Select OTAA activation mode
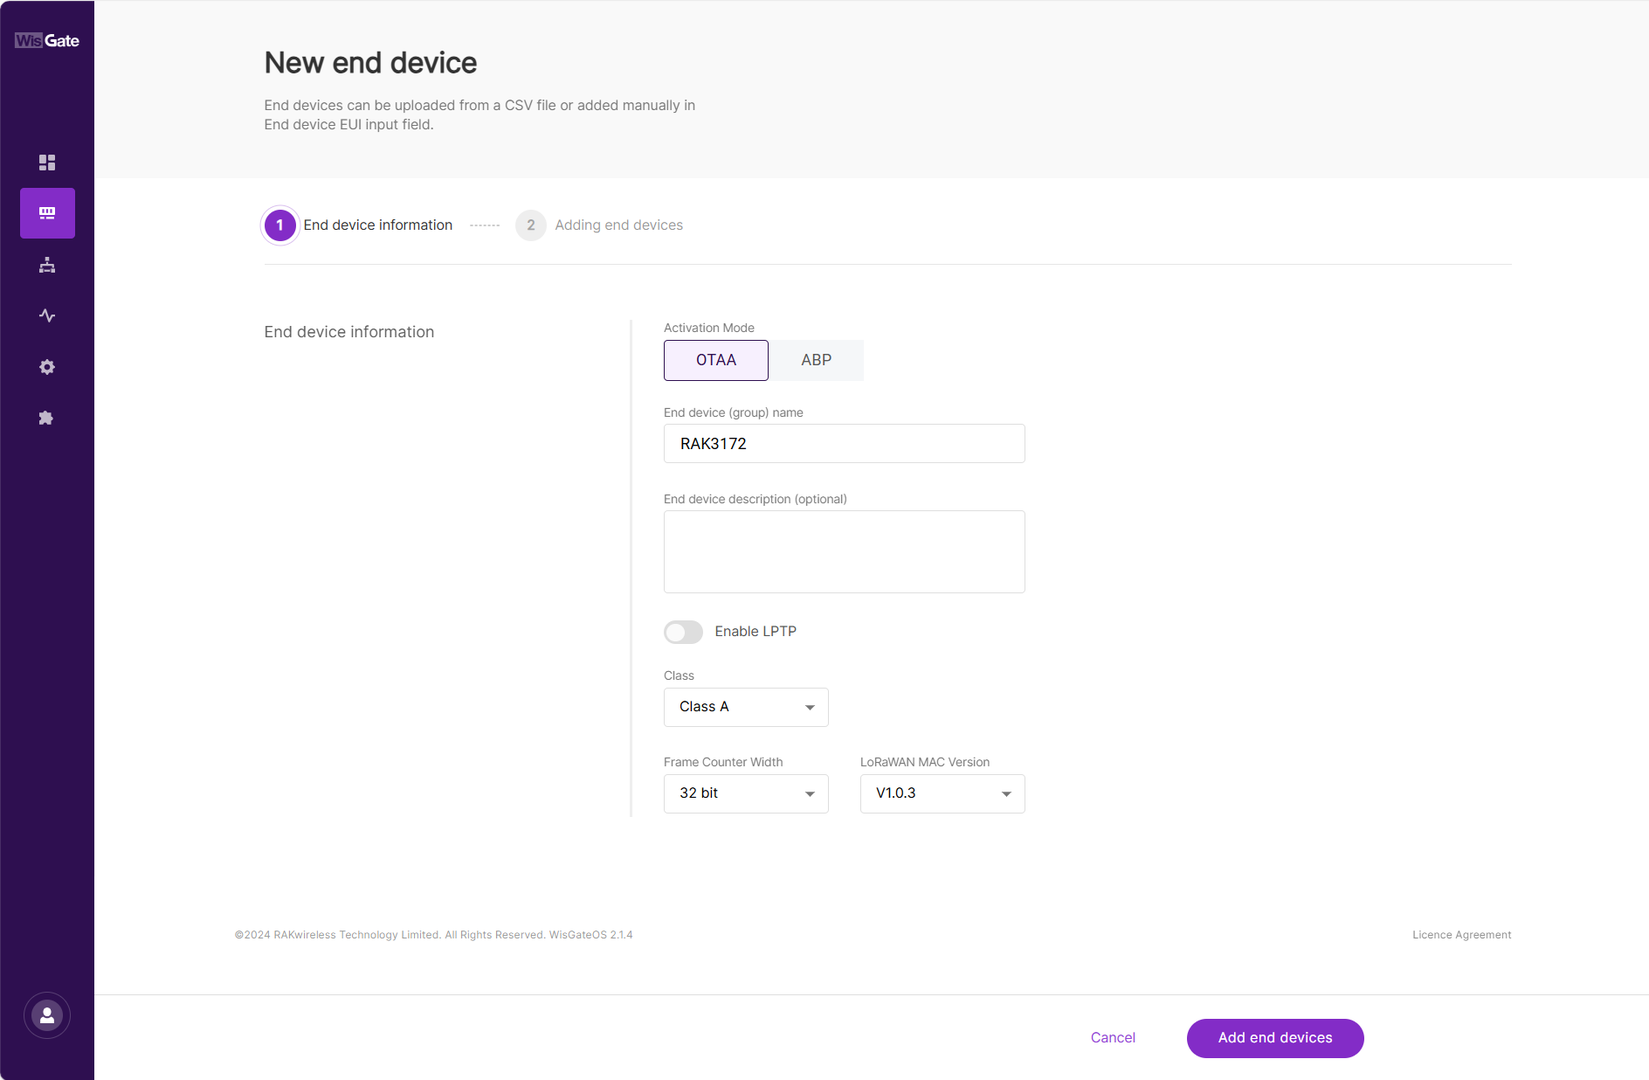 point(716,360)
